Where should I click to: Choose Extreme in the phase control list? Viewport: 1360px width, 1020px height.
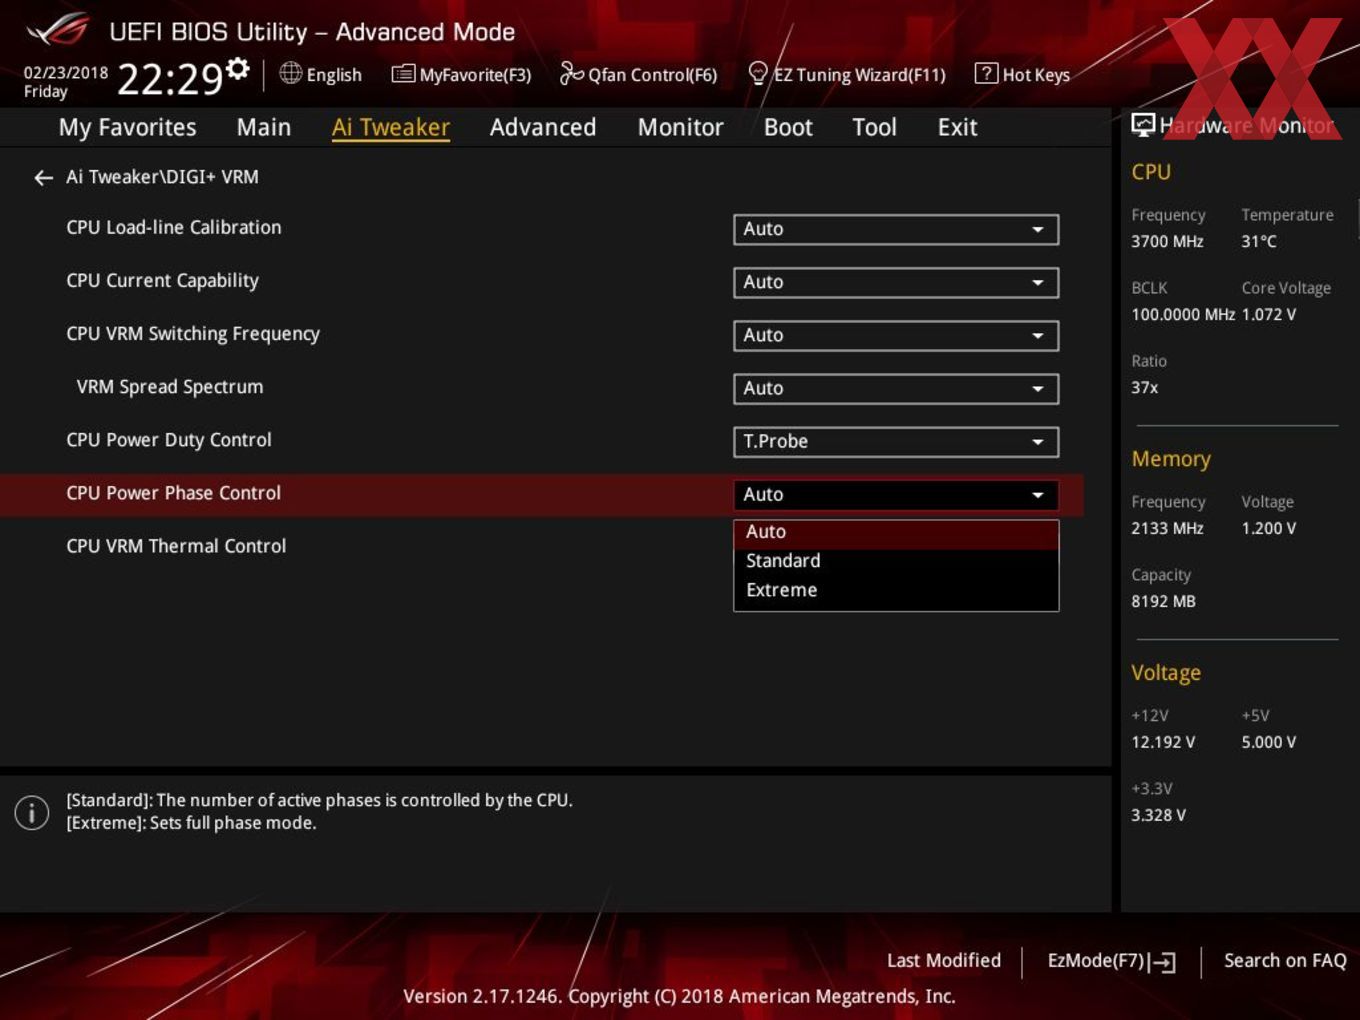click(x=896, y=590)
